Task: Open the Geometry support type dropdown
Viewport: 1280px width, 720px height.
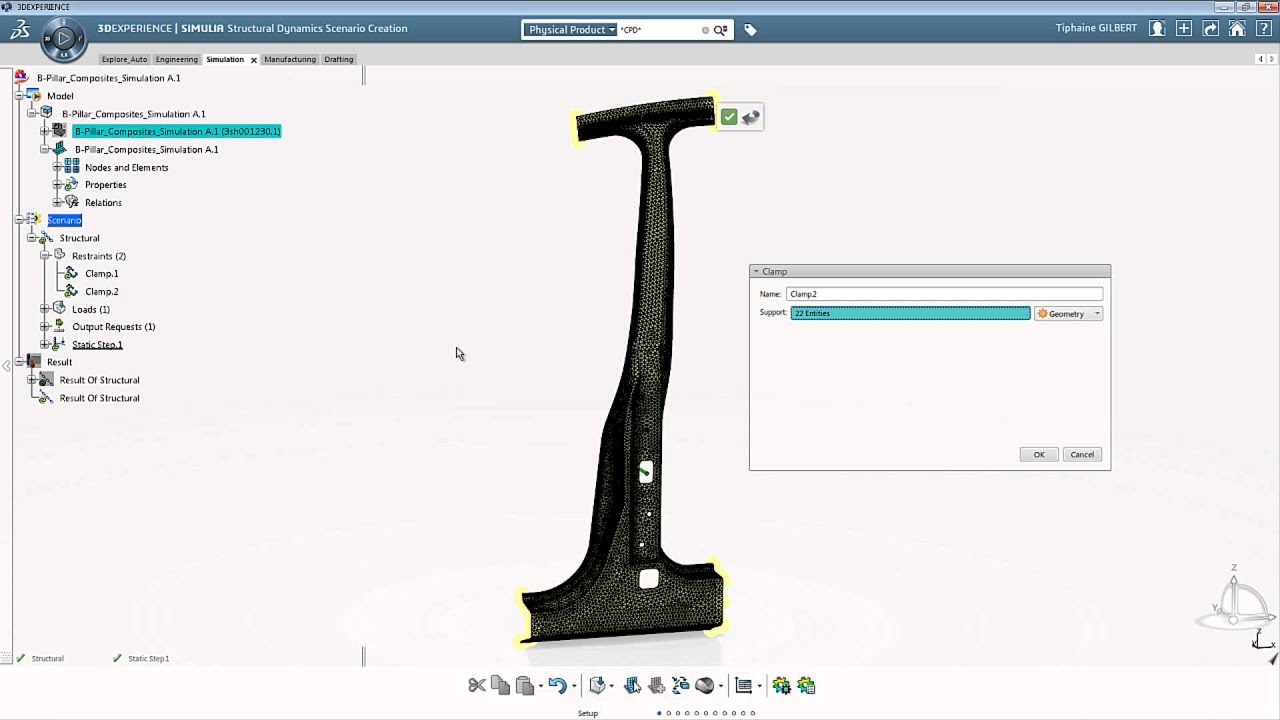Action: (1068, 314)
